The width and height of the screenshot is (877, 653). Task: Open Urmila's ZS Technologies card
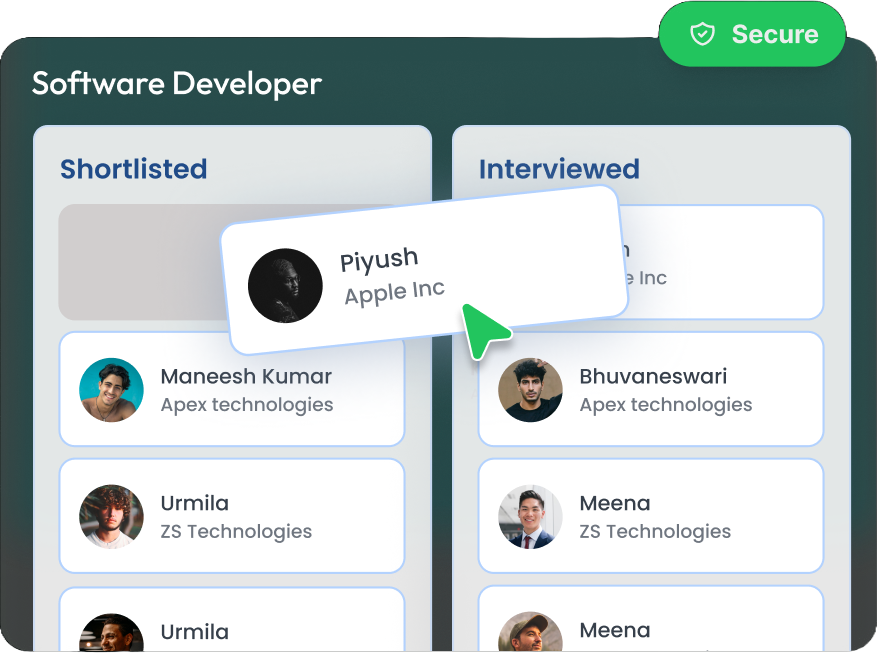[x=232, y=516]
